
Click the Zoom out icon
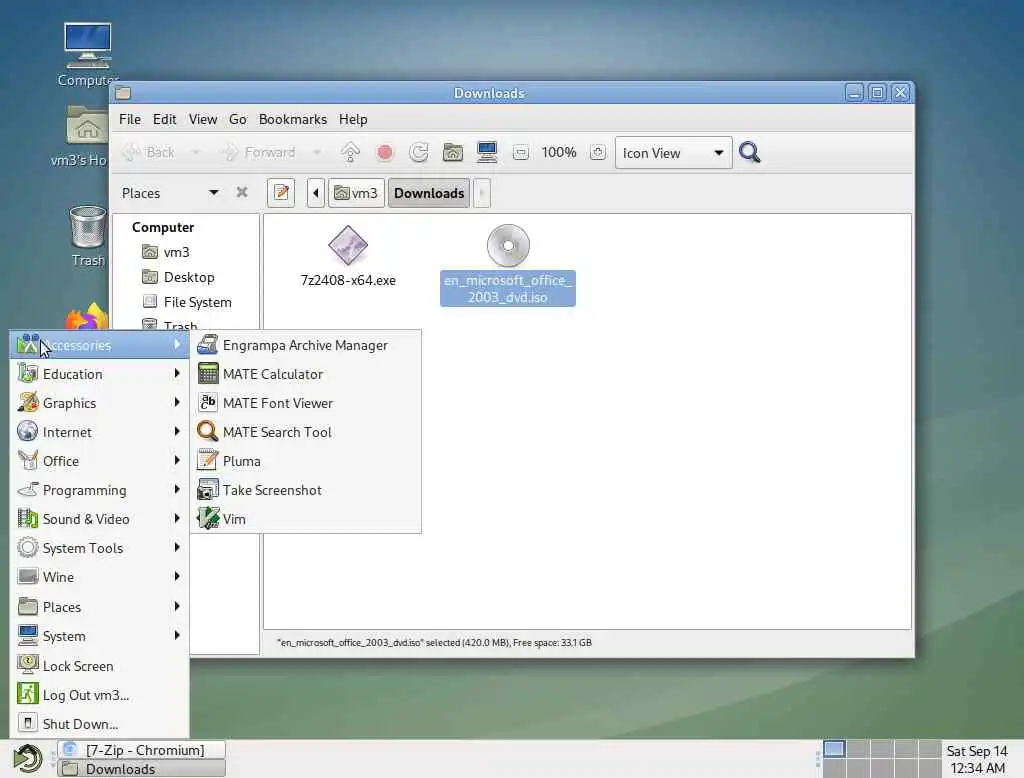point(520,153)
